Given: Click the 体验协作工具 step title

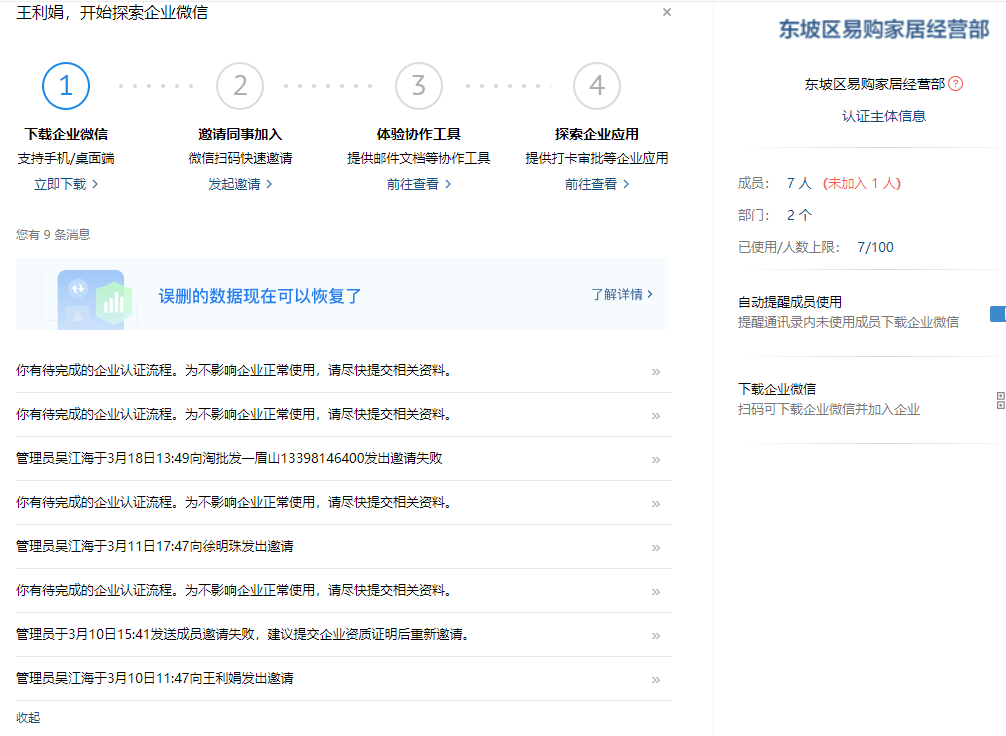Looking at the screenshot, I should 419,134.
